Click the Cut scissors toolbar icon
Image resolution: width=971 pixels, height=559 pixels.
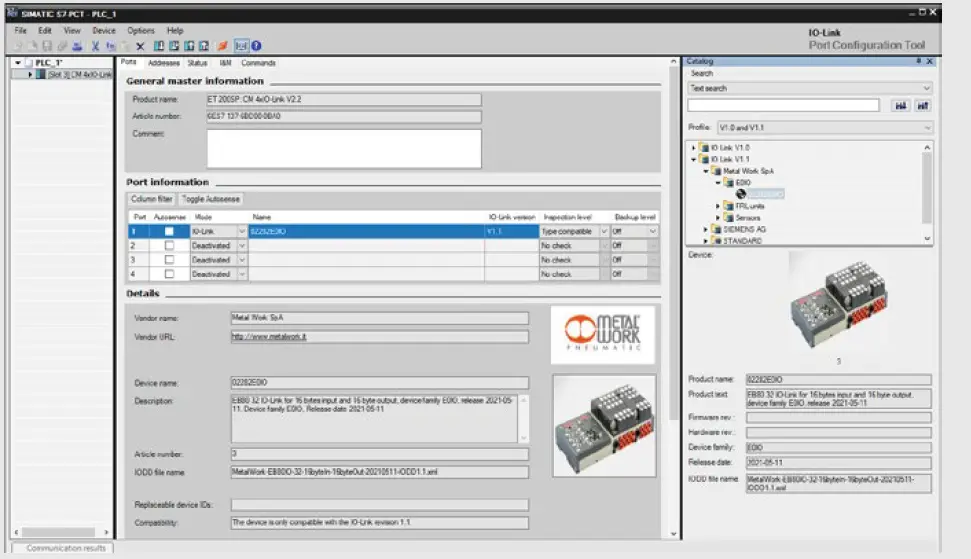pyautogui.click(x=96, y=46)
